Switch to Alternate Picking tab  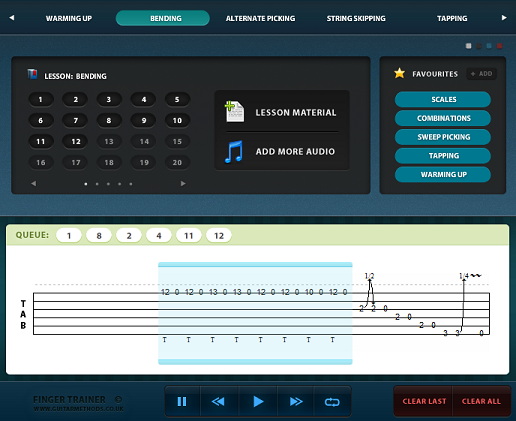coord(260,18)
